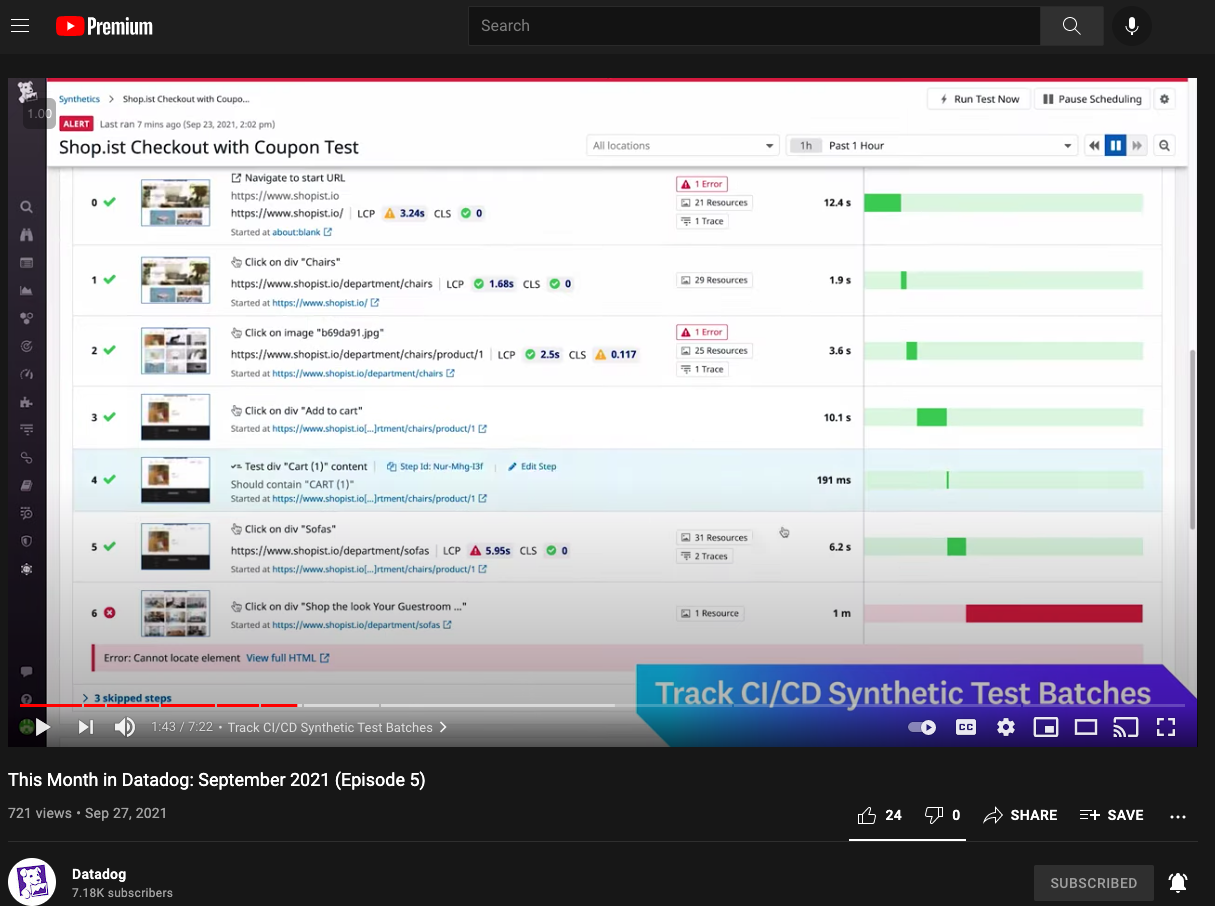Screen dimensions: 1215x906
Task: Open 2 Traces on step 5
Action: (705, 556)
